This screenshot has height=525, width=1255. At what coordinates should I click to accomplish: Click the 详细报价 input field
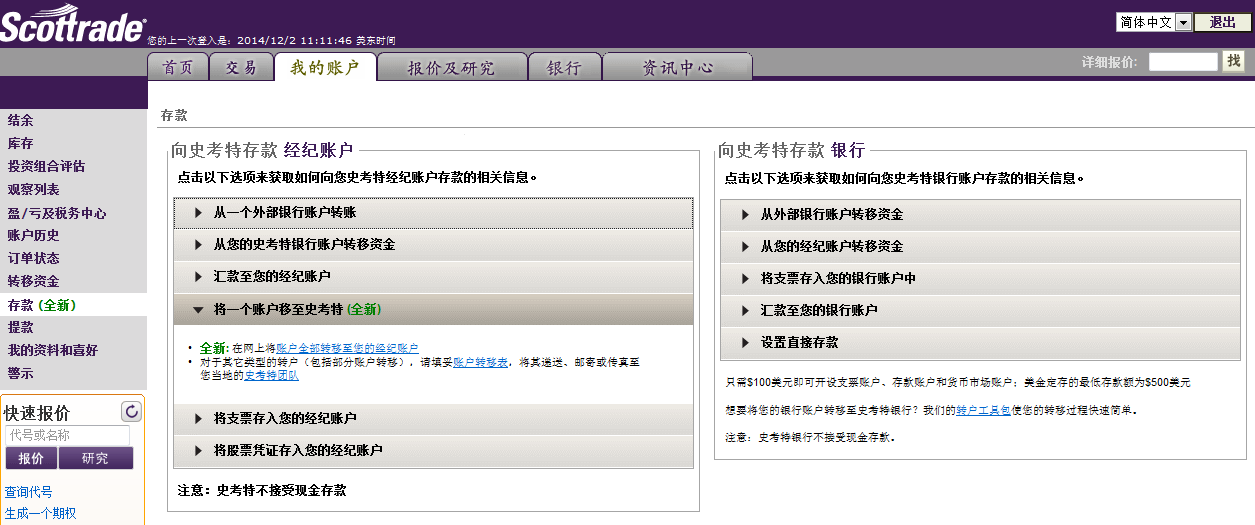pyautogui.click(x=1182, y=62)
